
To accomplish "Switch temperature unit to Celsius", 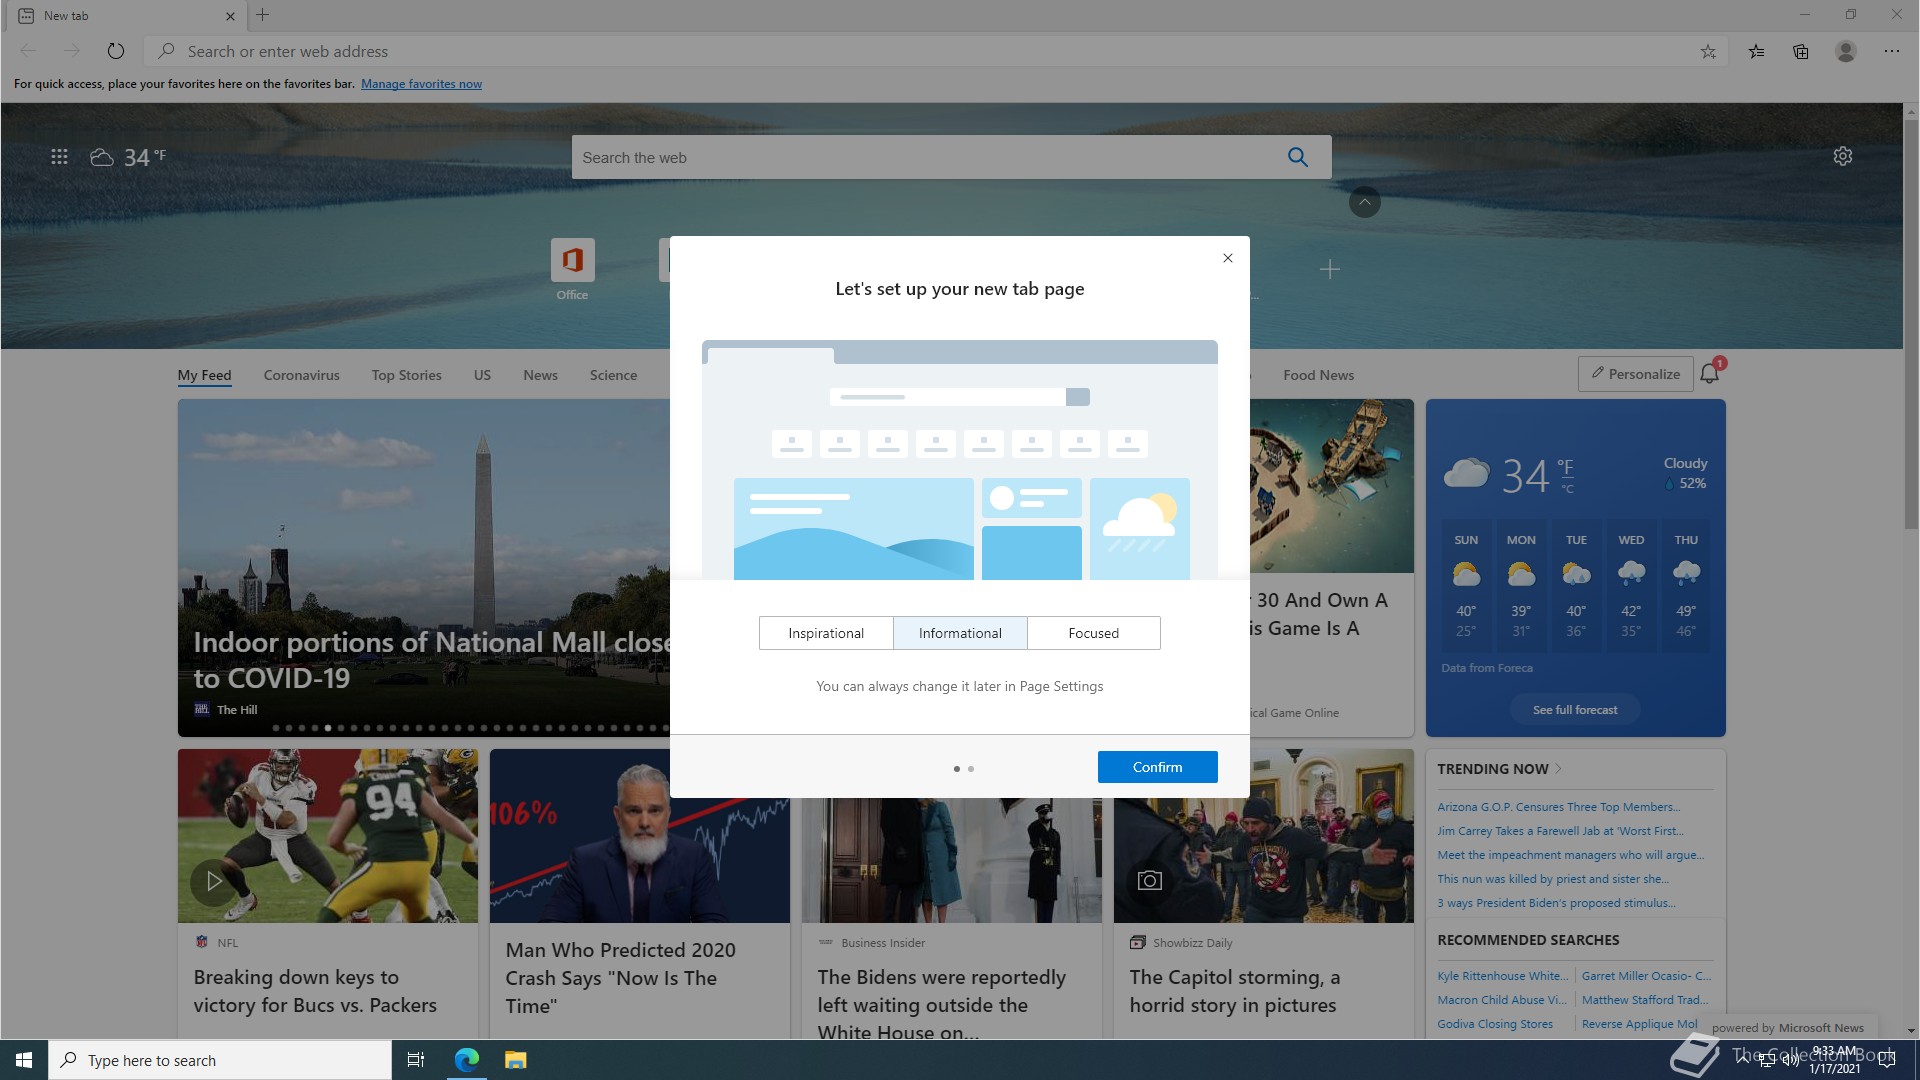I will 1568,489.
